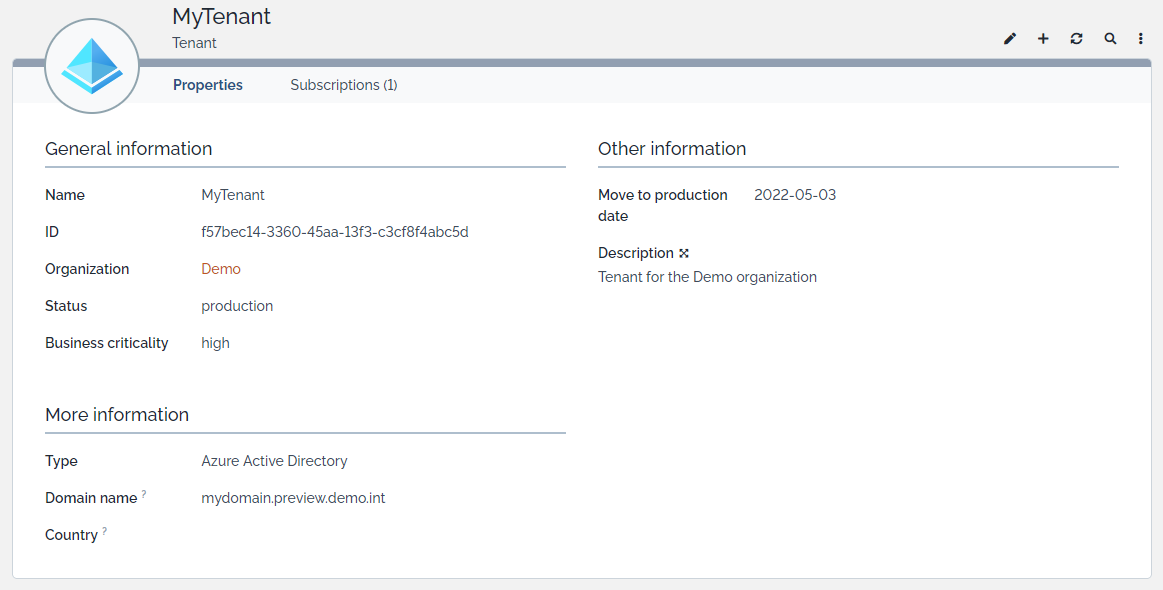Switch to the Properties tab

pos(208,85)
